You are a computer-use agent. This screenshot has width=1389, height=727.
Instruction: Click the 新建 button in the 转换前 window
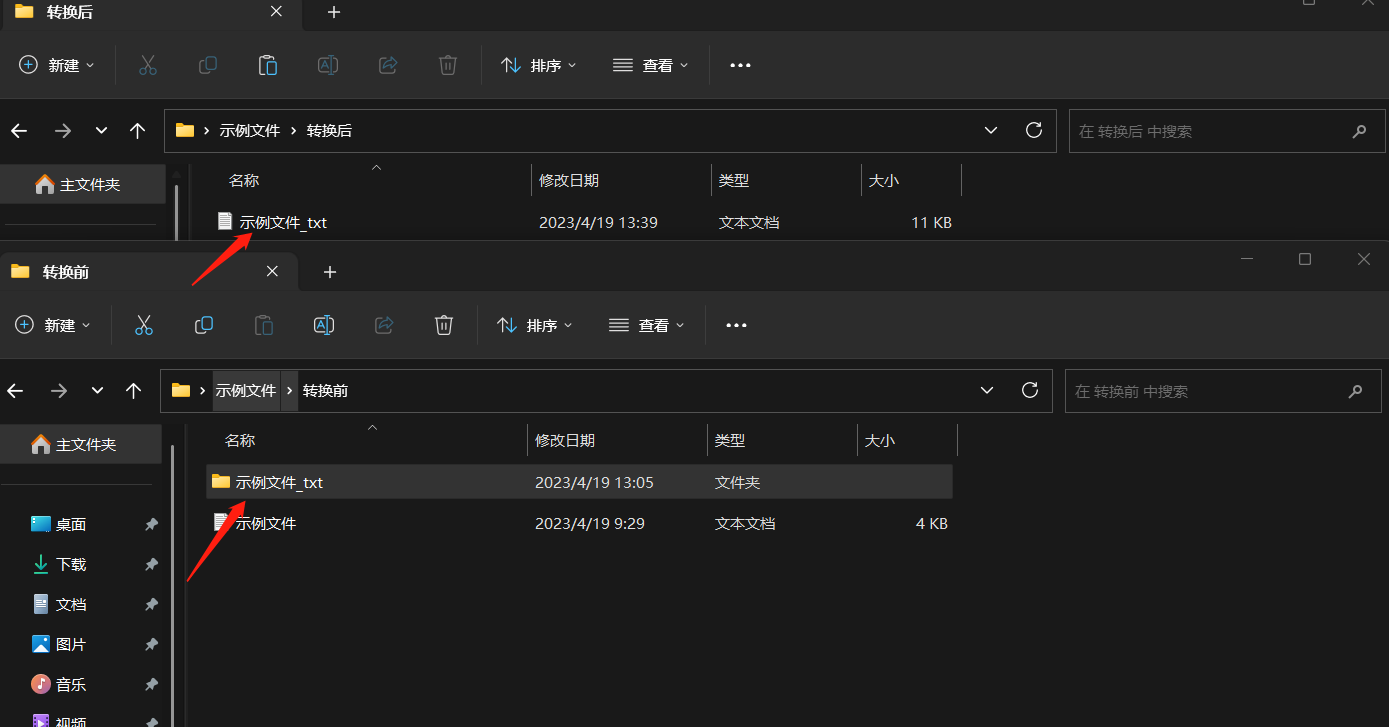click(52, 324)
